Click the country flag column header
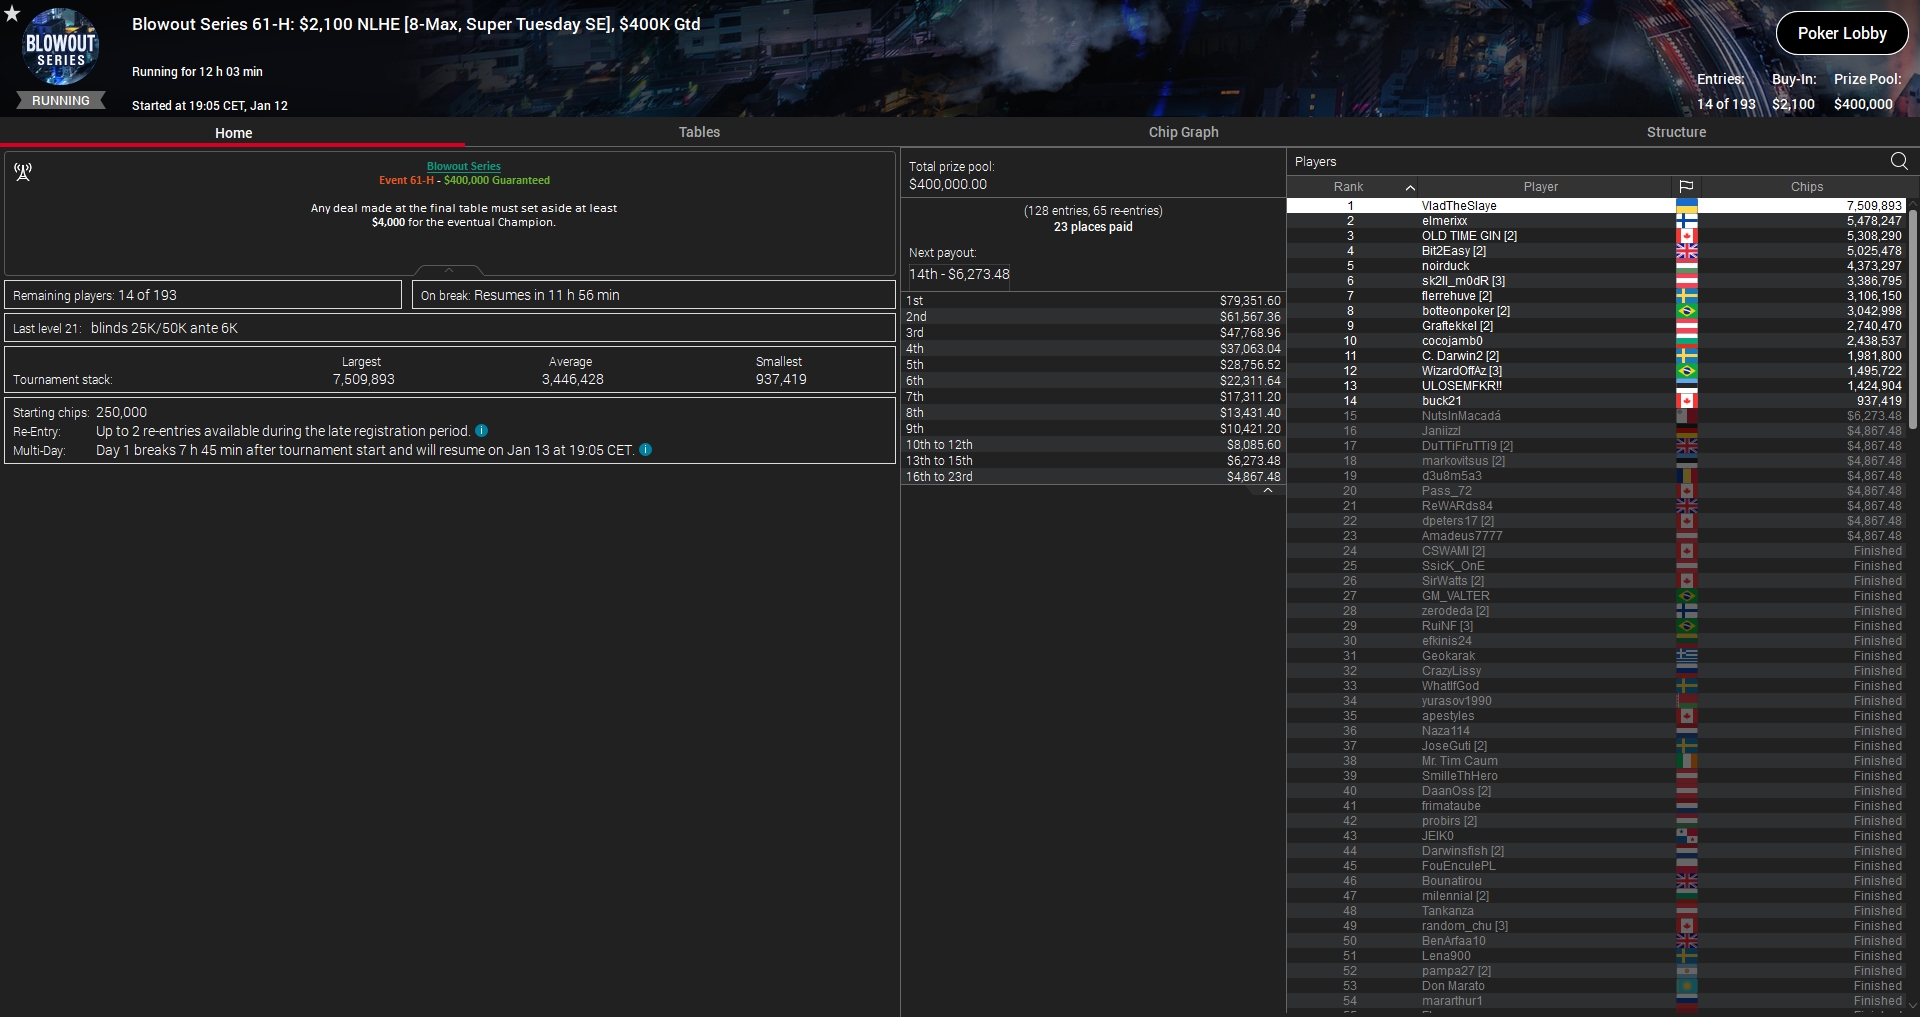The image size is (1920, 1017). [1686, 187]
